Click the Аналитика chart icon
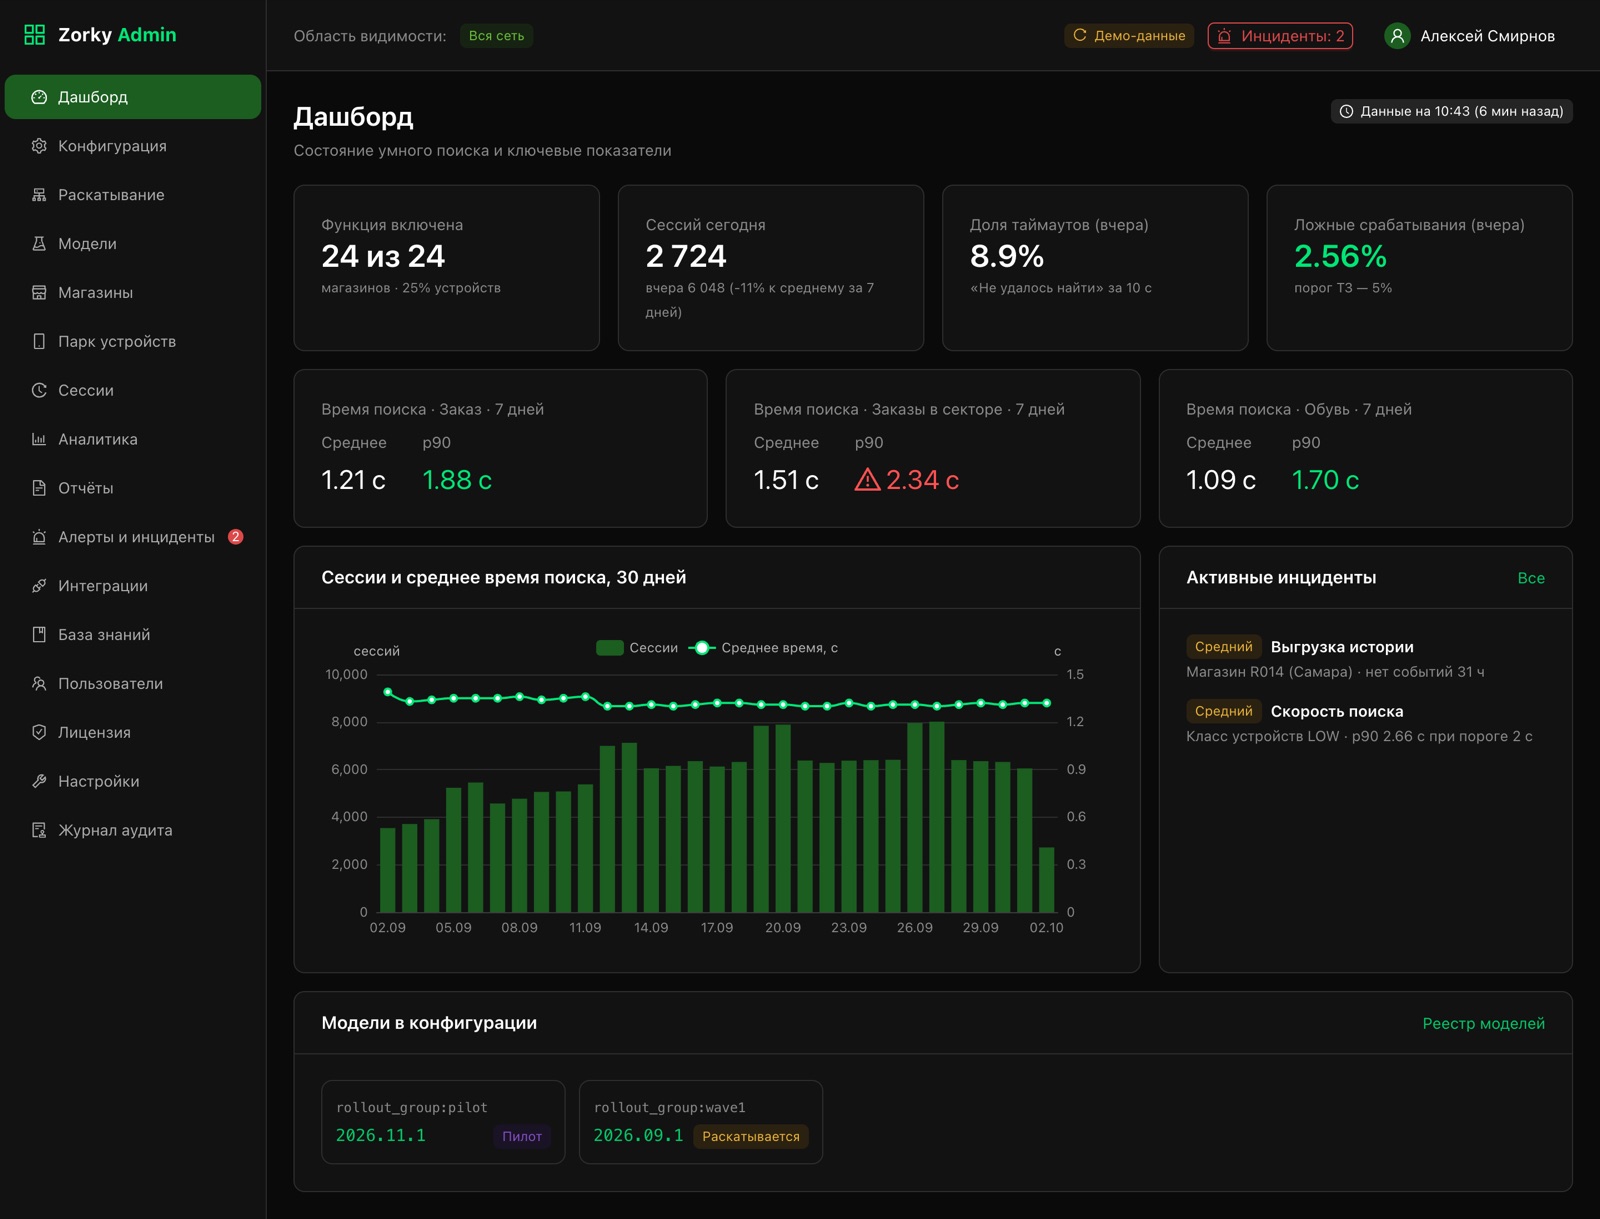This screenshot has height=1219, width=1600. click(x=39, y=439)
